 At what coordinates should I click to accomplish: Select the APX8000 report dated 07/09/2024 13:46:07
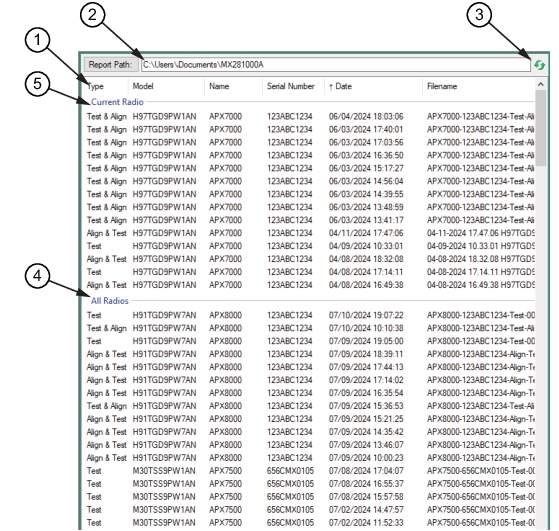click(310, 445)
